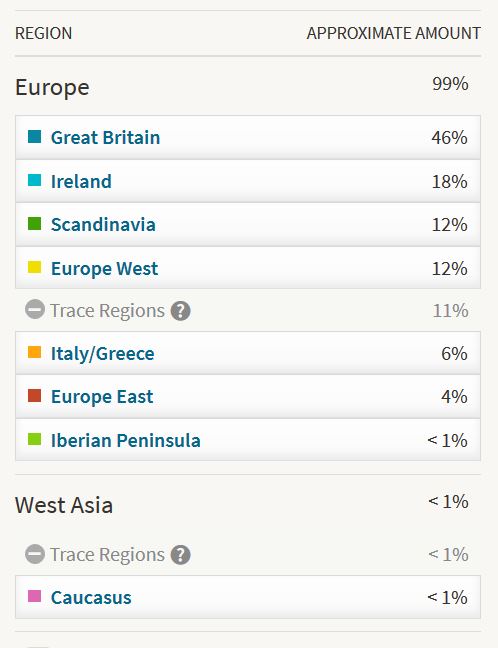The image size is (498, 648).
Task: Select the Scandinavia region
Action: (103, 225)
